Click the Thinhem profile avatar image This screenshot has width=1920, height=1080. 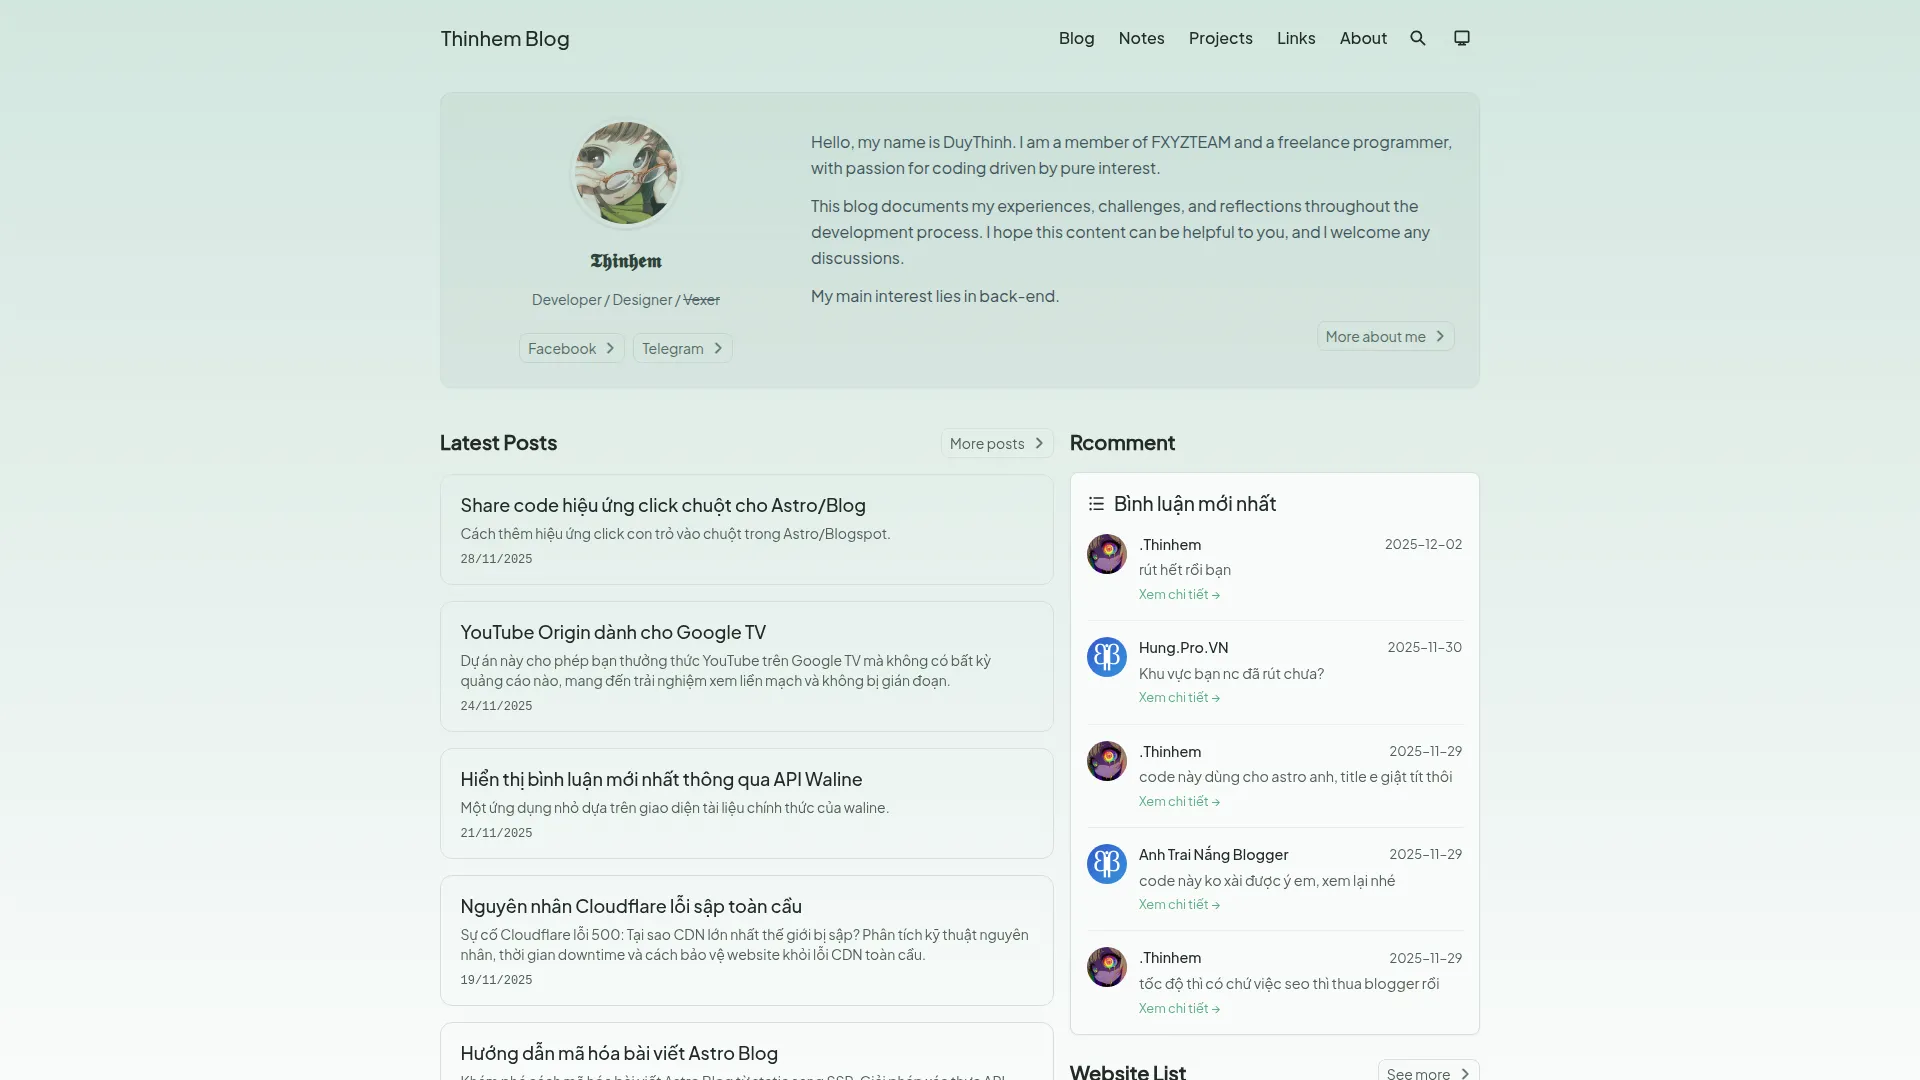click(x=625, y=174)
